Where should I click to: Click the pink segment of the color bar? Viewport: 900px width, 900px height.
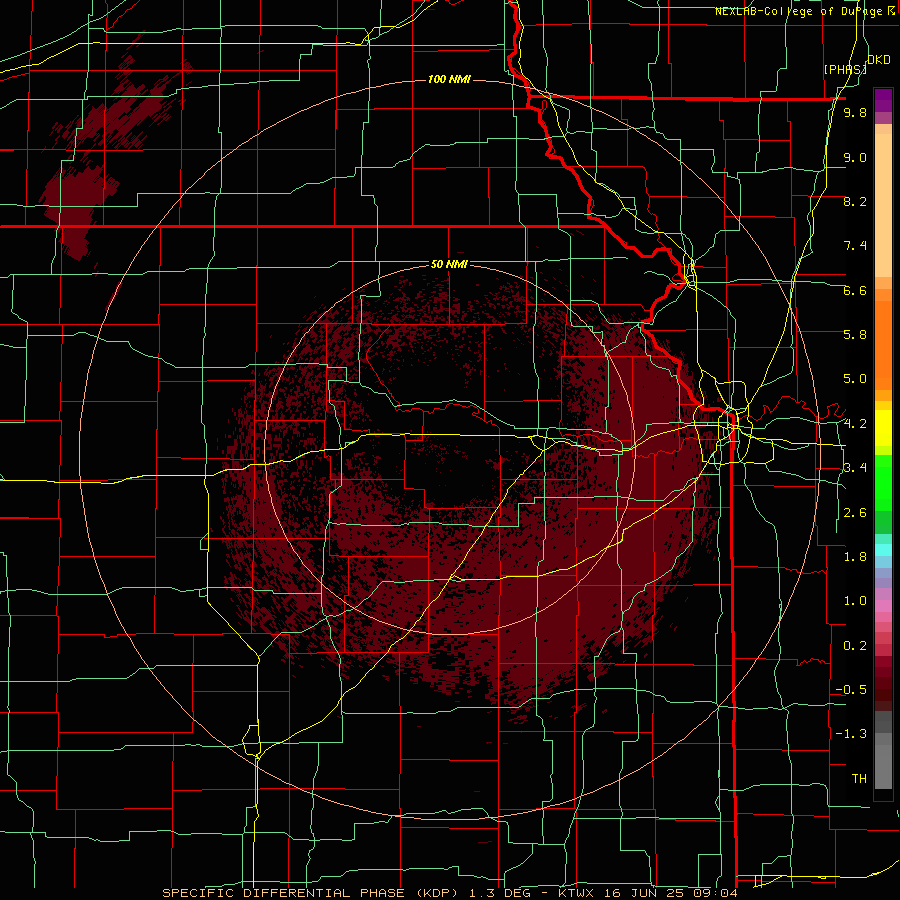tap(883, 605)
